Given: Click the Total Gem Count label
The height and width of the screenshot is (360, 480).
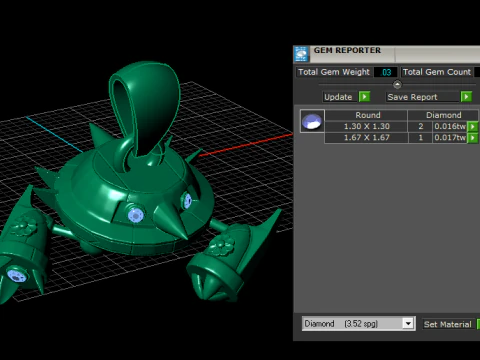Looking at the screenshot, I should click(x=436, y=72).
